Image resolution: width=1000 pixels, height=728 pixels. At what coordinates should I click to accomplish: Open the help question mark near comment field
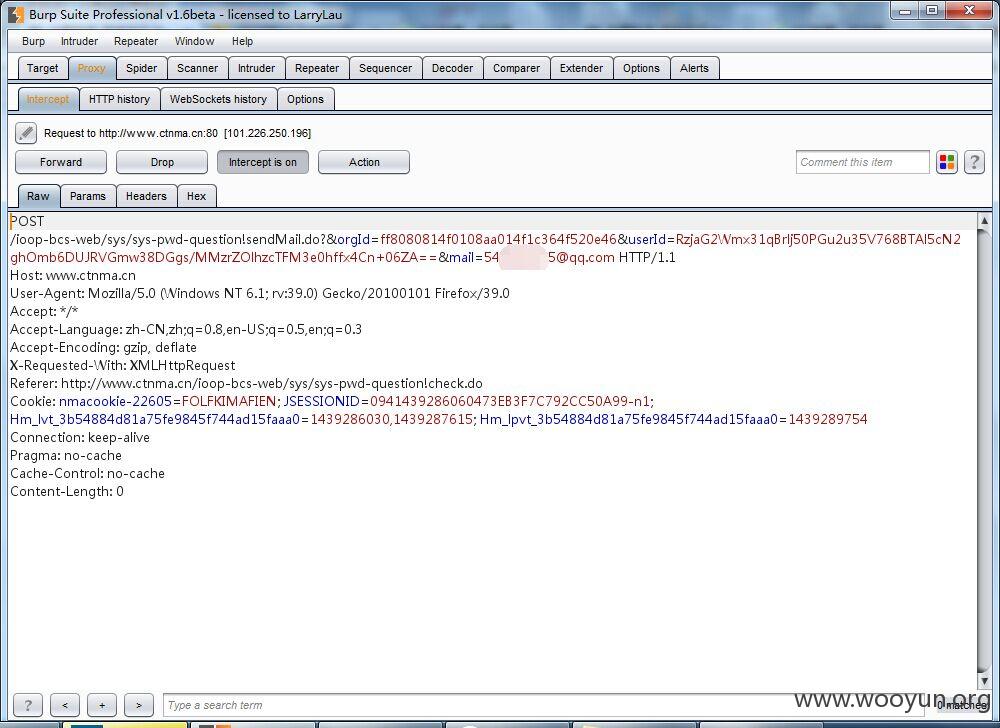pyautogui.click(x=974, y=162)
